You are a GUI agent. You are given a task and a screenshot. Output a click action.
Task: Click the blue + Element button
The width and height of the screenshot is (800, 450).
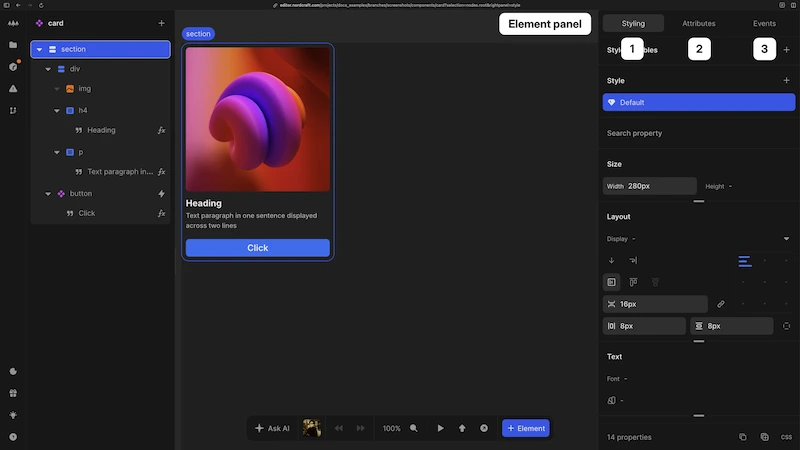coord(526,428)
